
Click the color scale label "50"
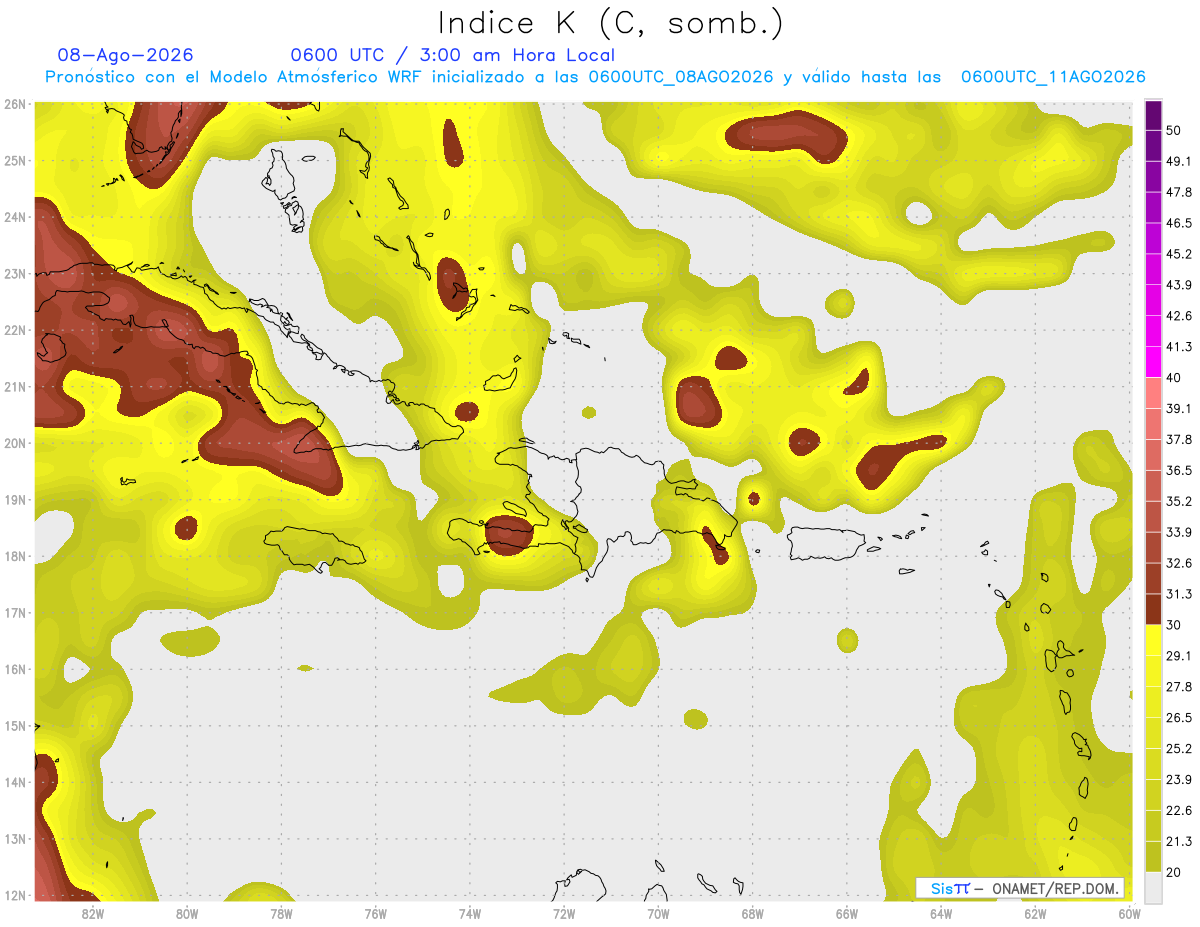click(1174, 130)
